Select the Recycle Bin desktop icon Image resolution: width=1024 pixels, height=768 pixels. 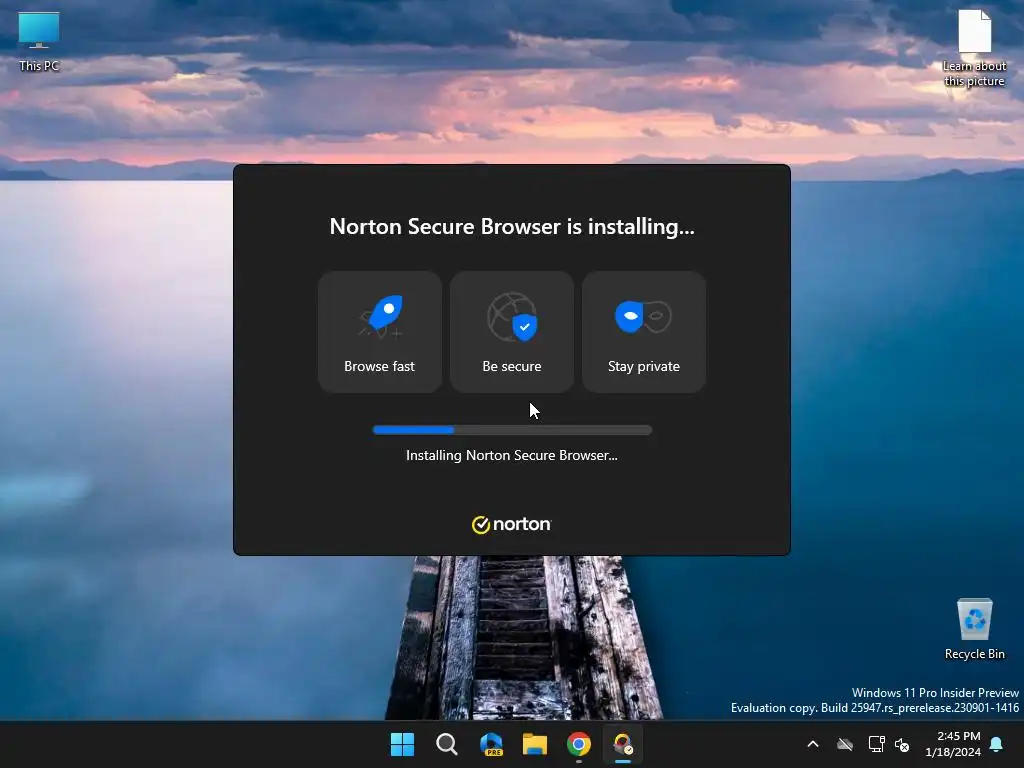click(974, 629)
